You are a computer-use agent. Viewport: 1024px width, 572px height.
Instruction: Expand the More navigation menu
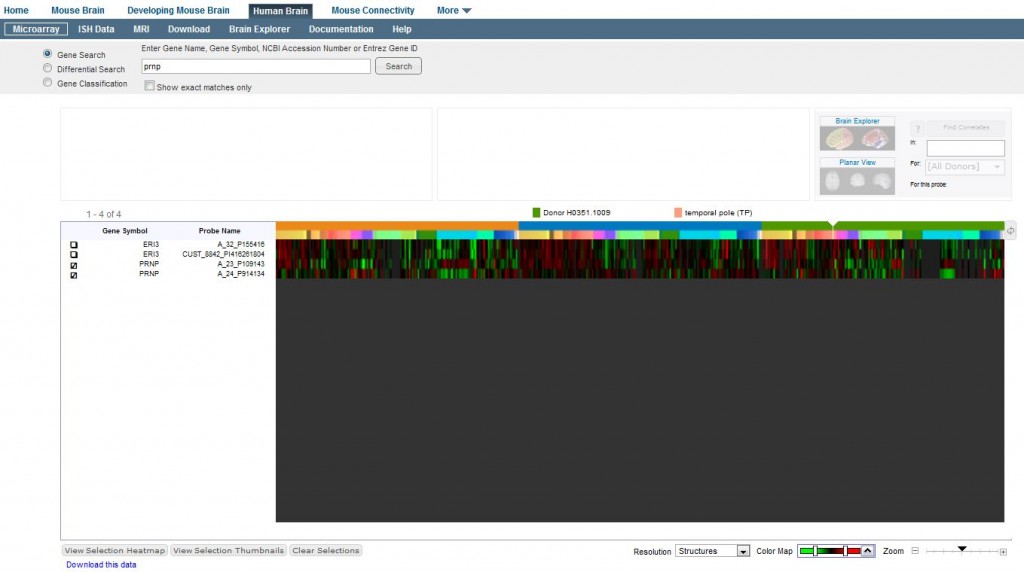point(454,10)
